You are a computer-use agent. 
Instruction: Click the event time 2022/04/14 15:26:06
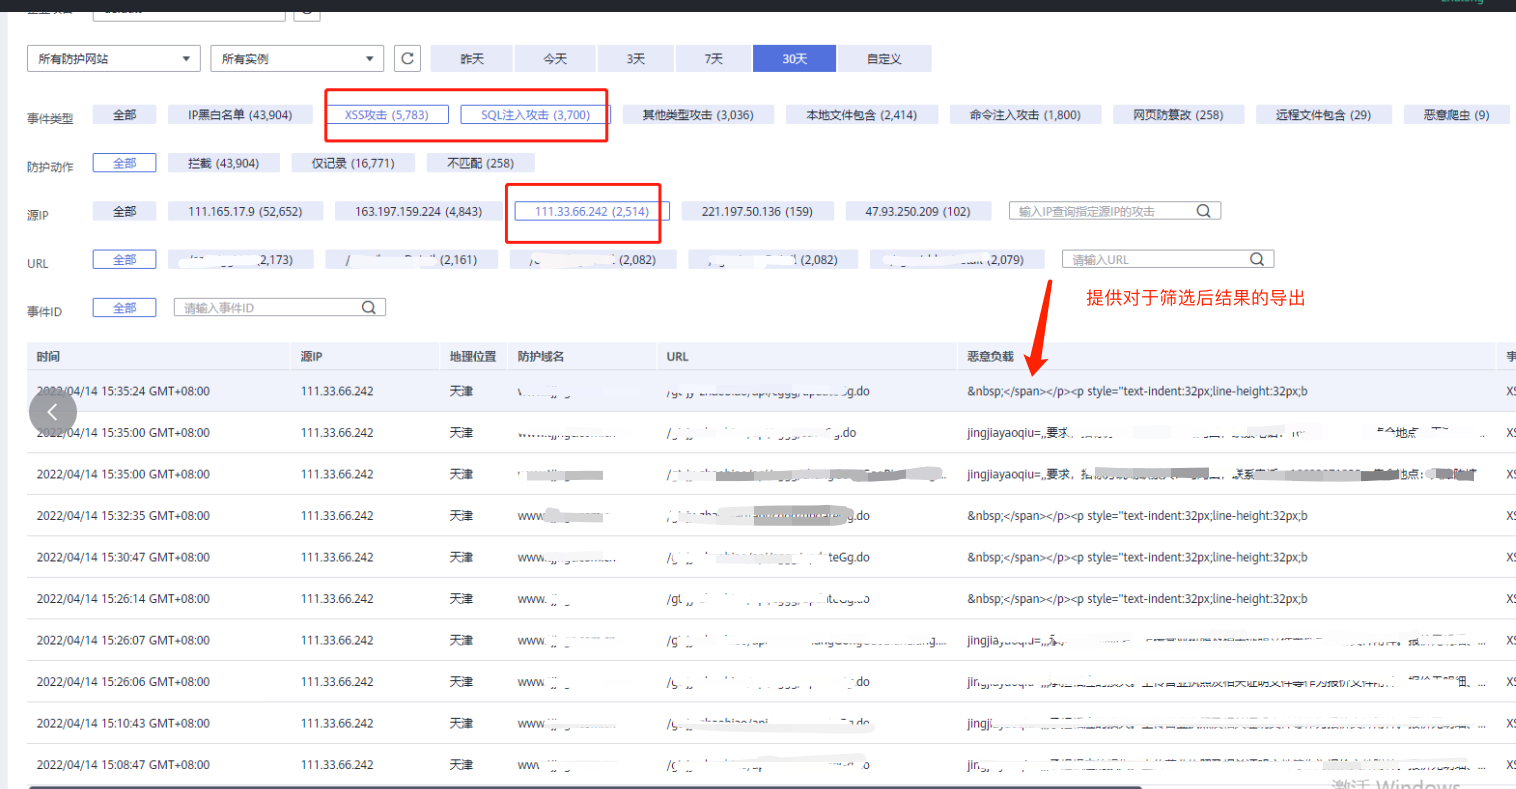pos(123,682)
